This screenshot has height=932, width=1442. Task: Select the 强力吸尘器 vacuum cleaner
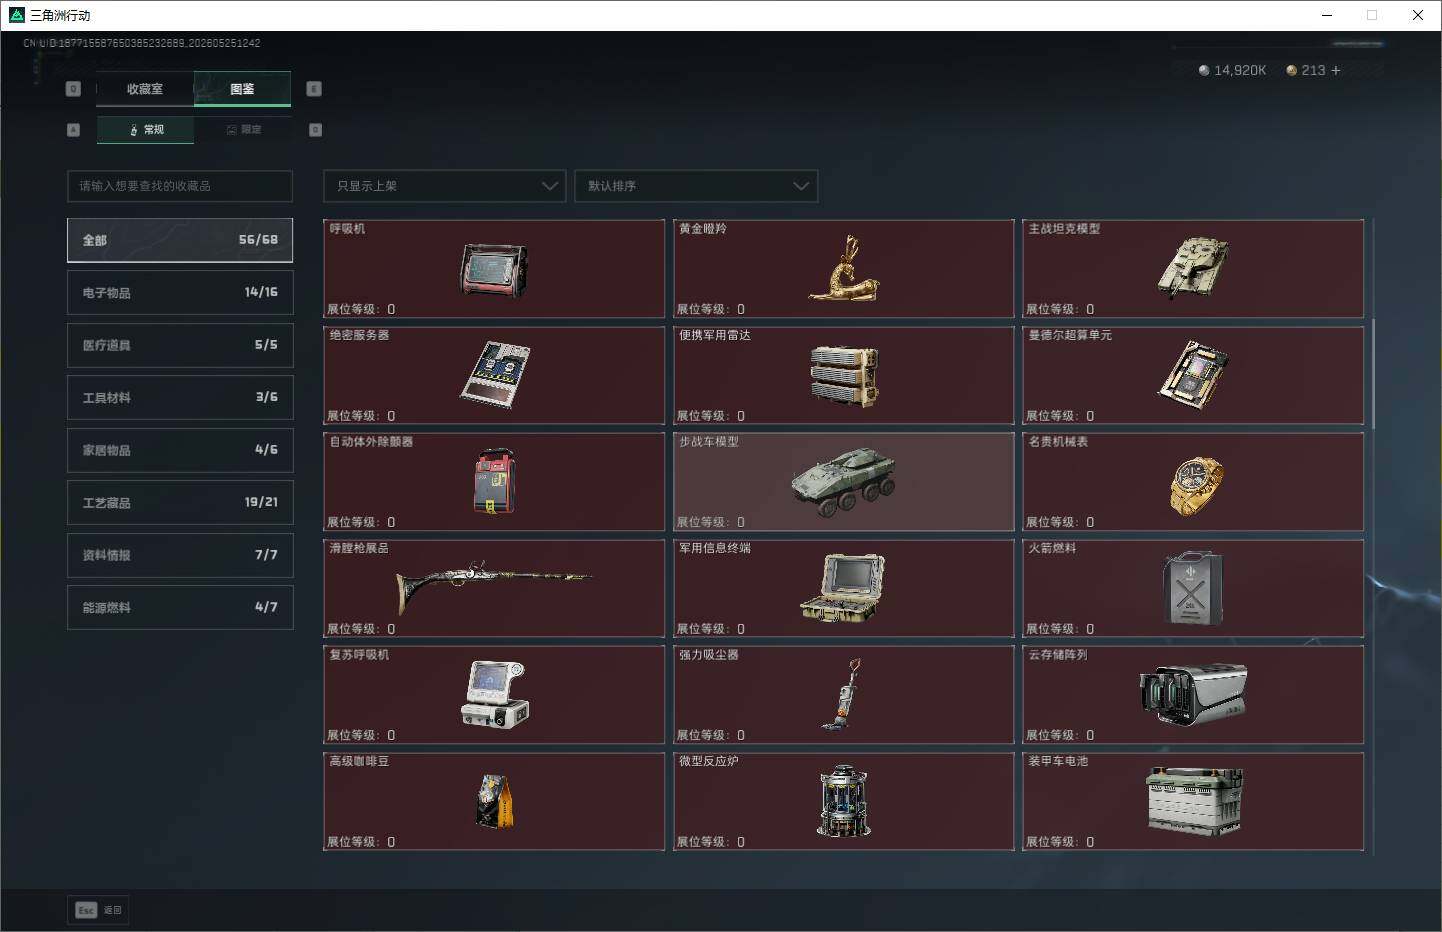click(843, 695)
